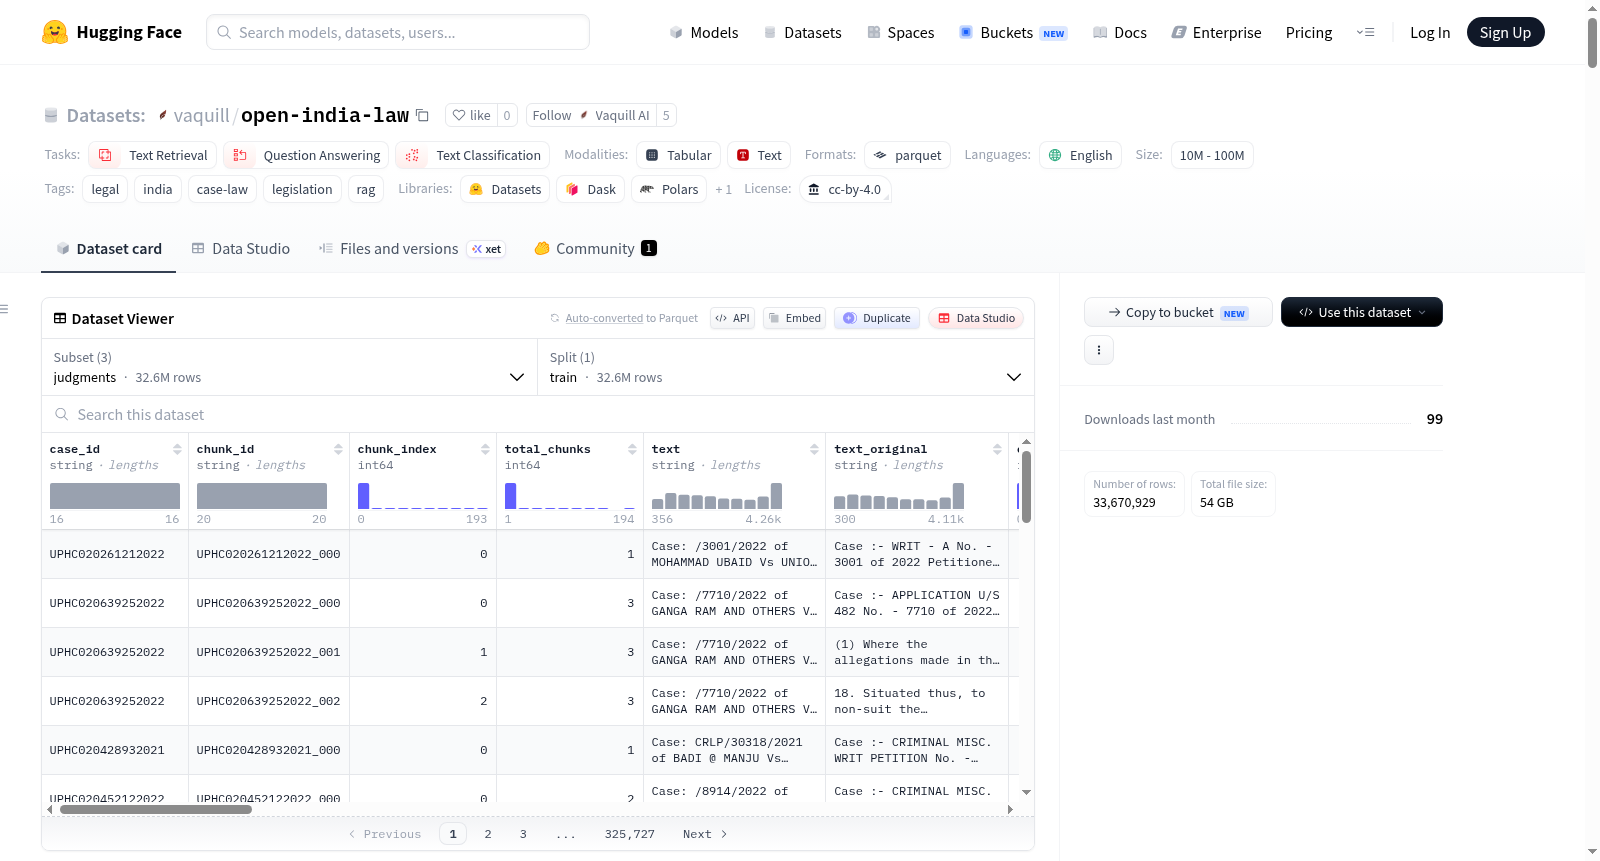Viewport: 1600px width, 861px height.
Task: Click the xet badge icon
Action: coord(487,249)
